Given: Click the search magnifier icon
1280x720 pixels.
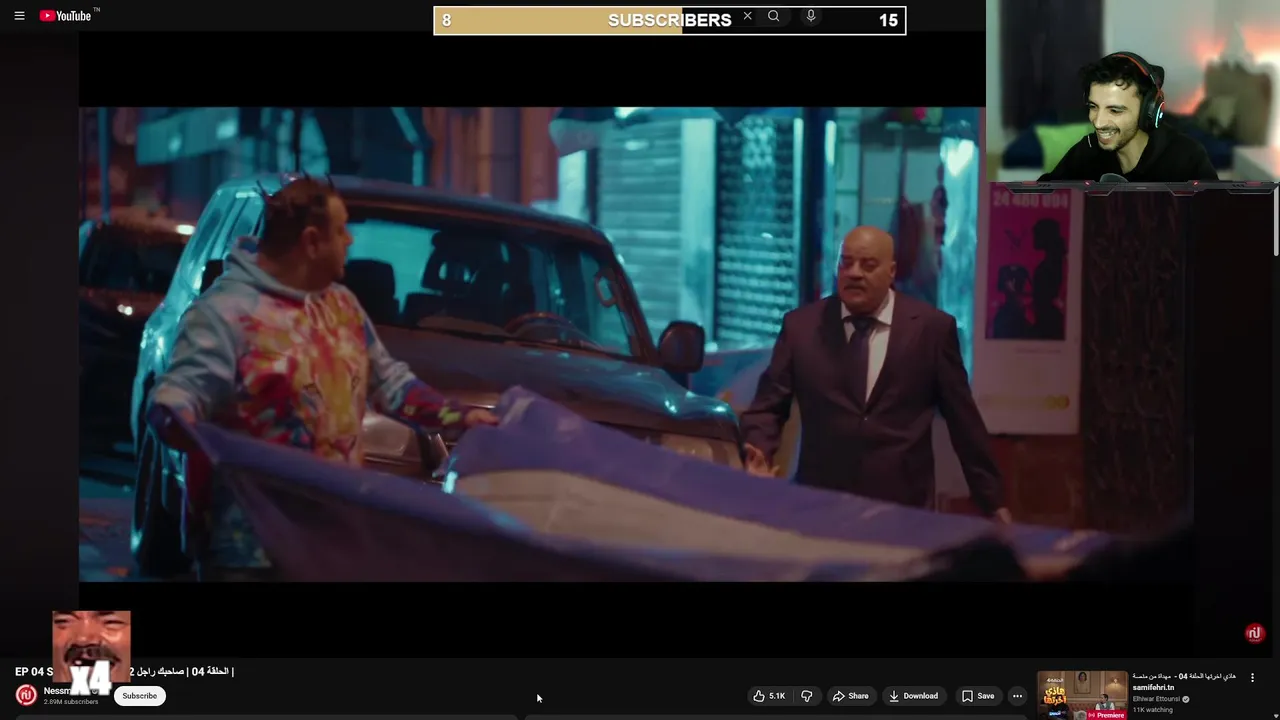Looking at the screenshot, I should pyautogui.click(x=773, y=16).
